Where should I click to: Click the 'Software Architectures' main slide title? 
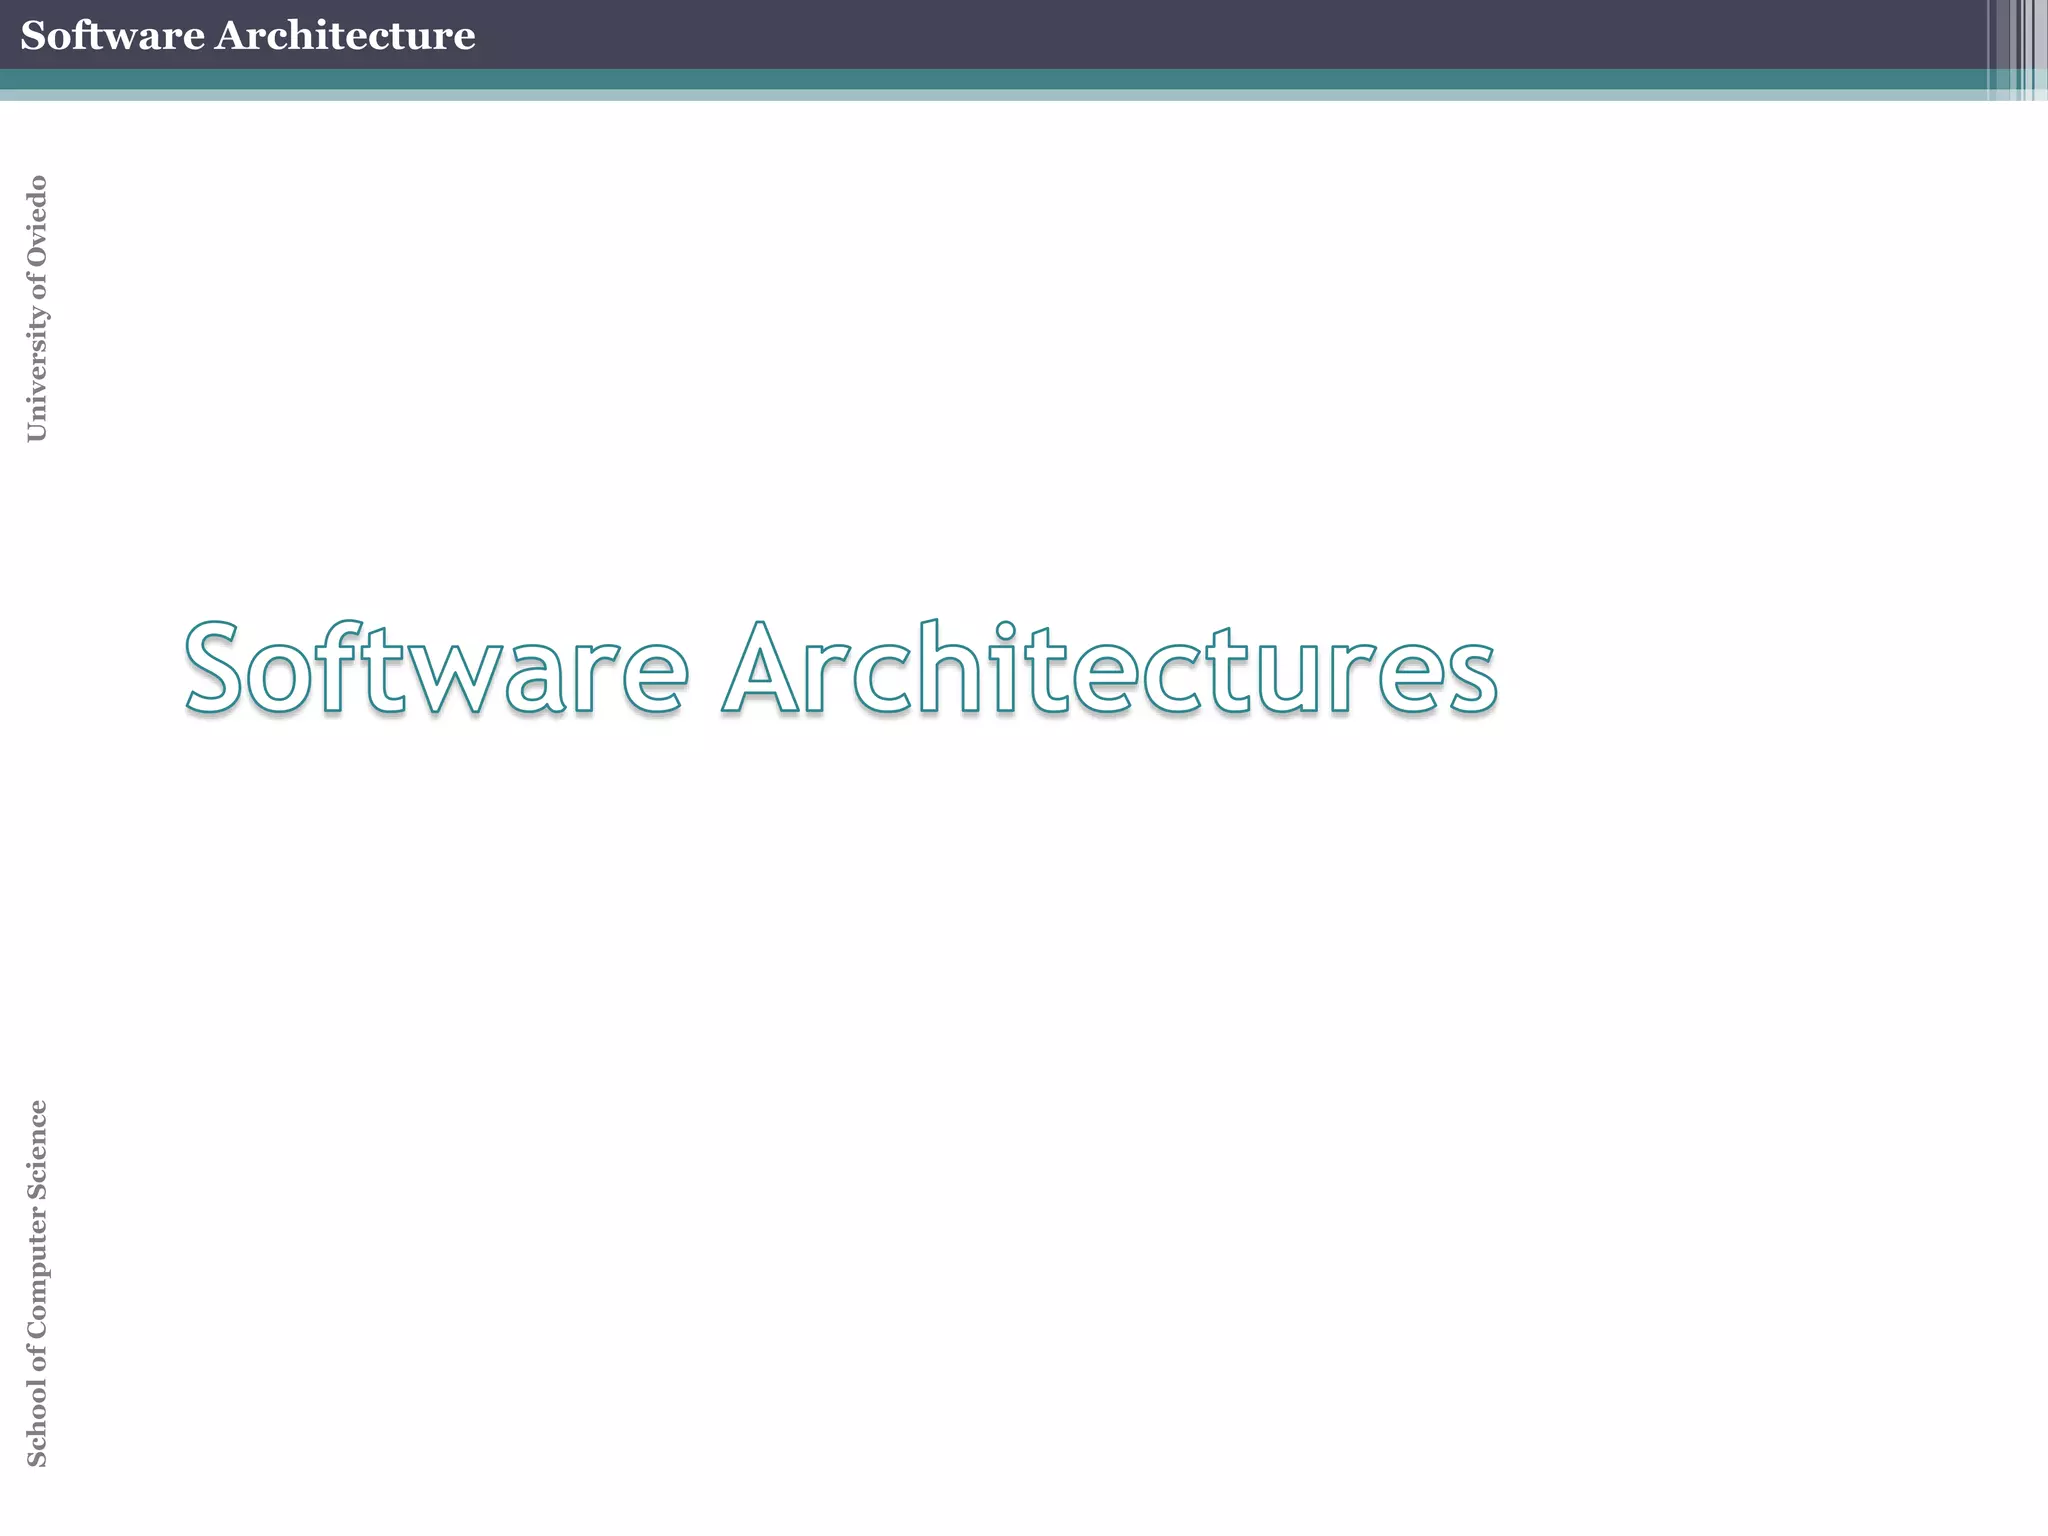pos(841,668)
